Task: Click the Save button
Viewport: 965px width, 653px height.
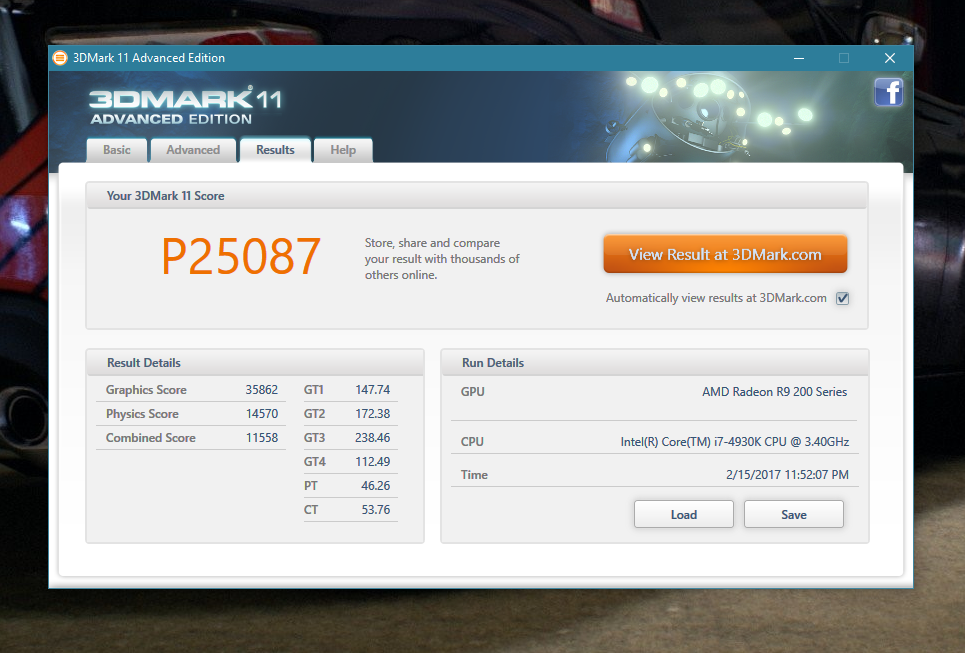Action: [x=794, y=515]
